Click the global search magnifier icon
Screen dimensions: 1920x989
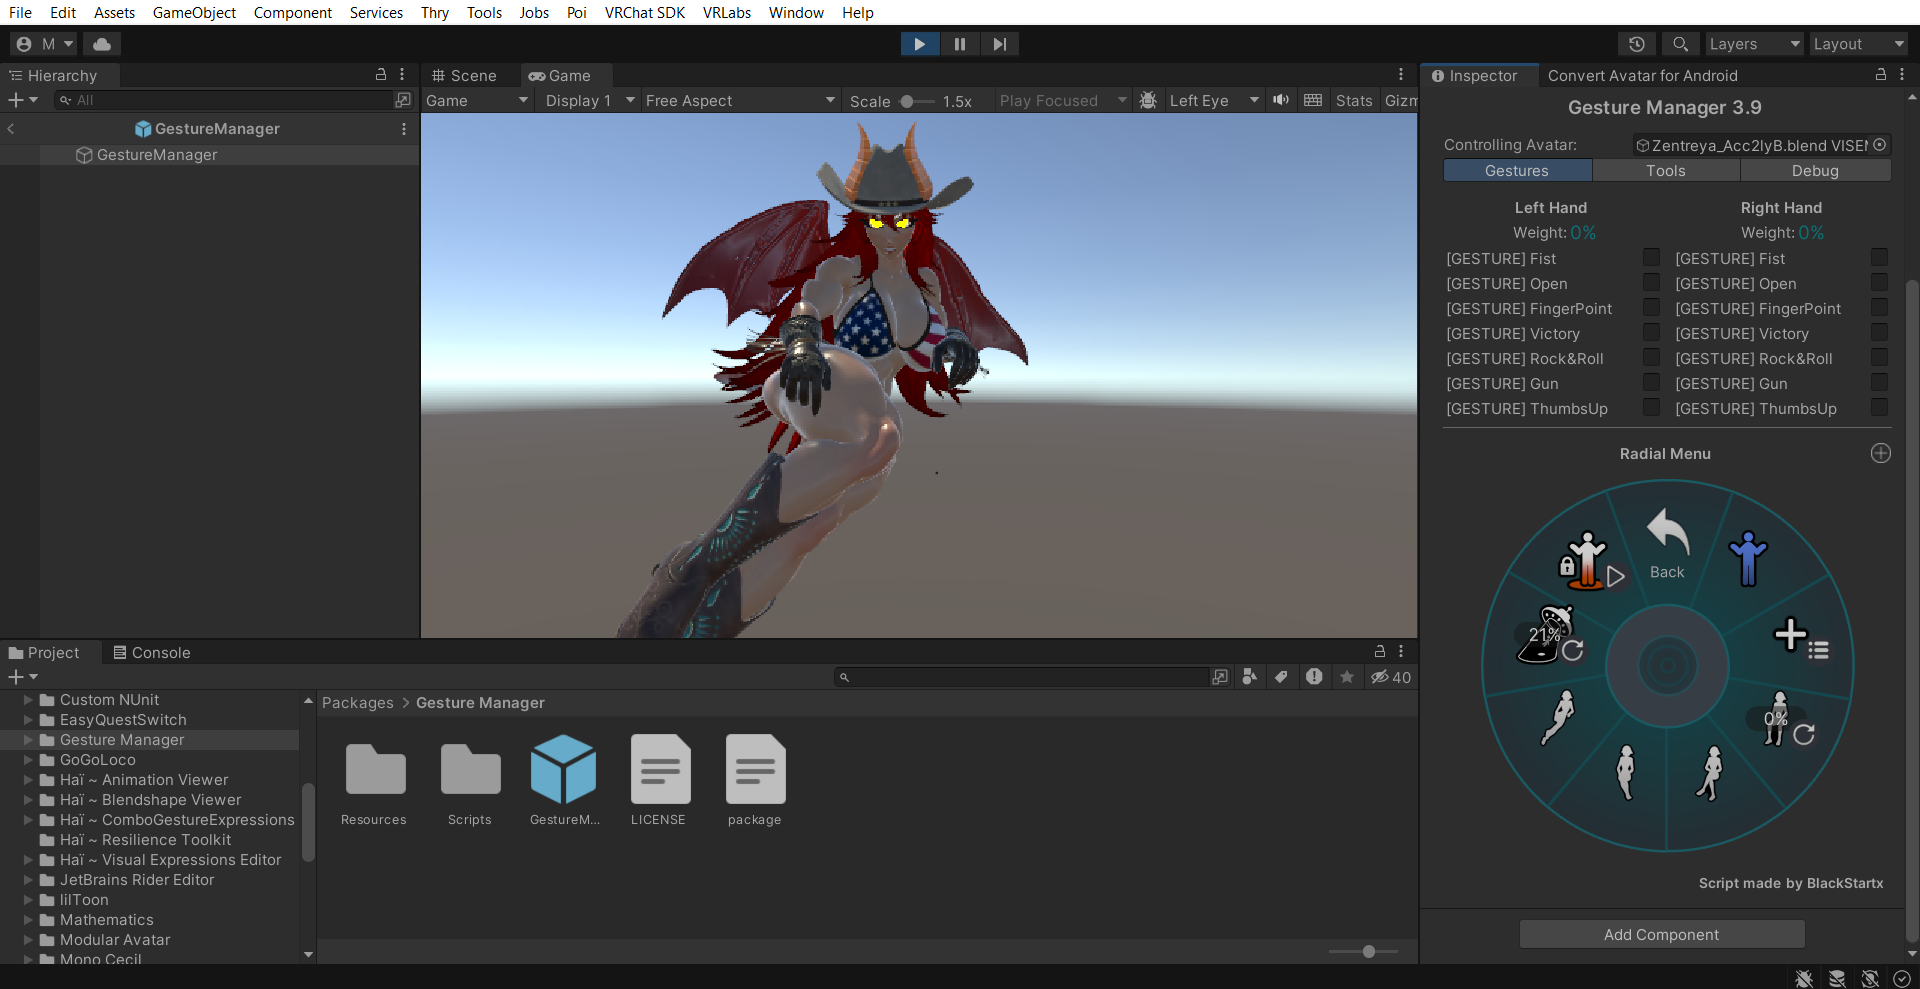point(1681,44)
